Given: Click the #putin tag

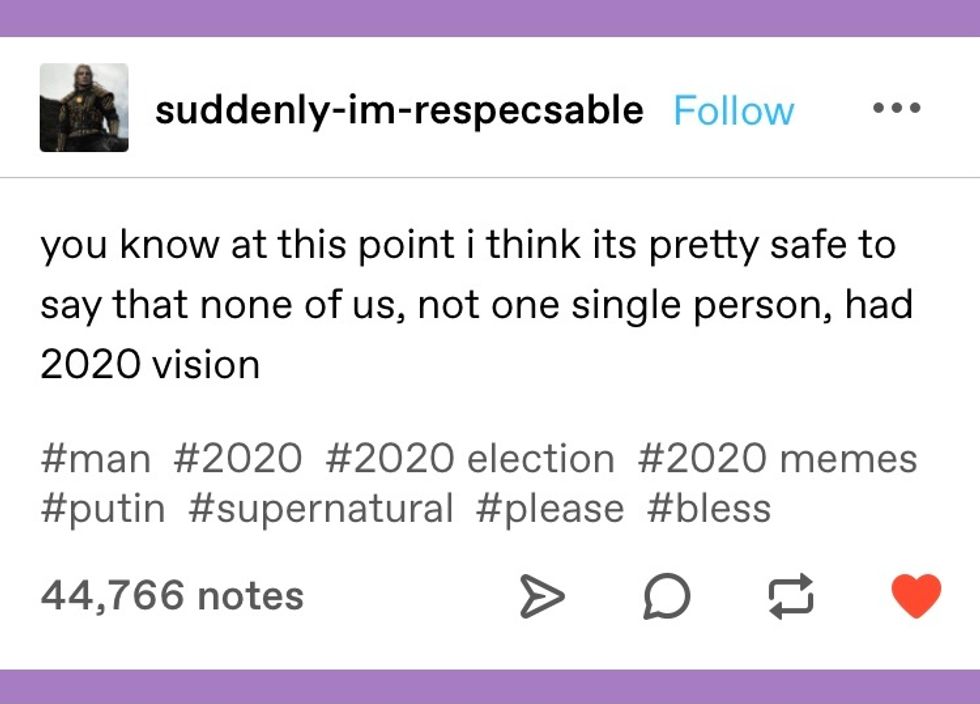Looking at the screenshot, I should point(103,508).
